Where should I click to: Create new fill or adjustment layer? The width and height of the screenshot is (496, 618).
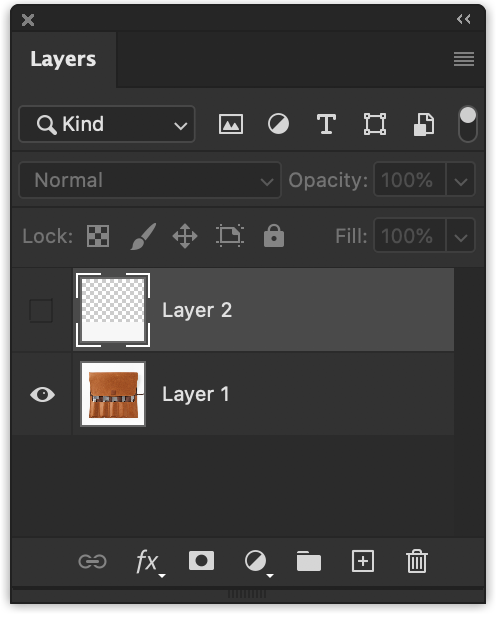click(x=258, y=563)
